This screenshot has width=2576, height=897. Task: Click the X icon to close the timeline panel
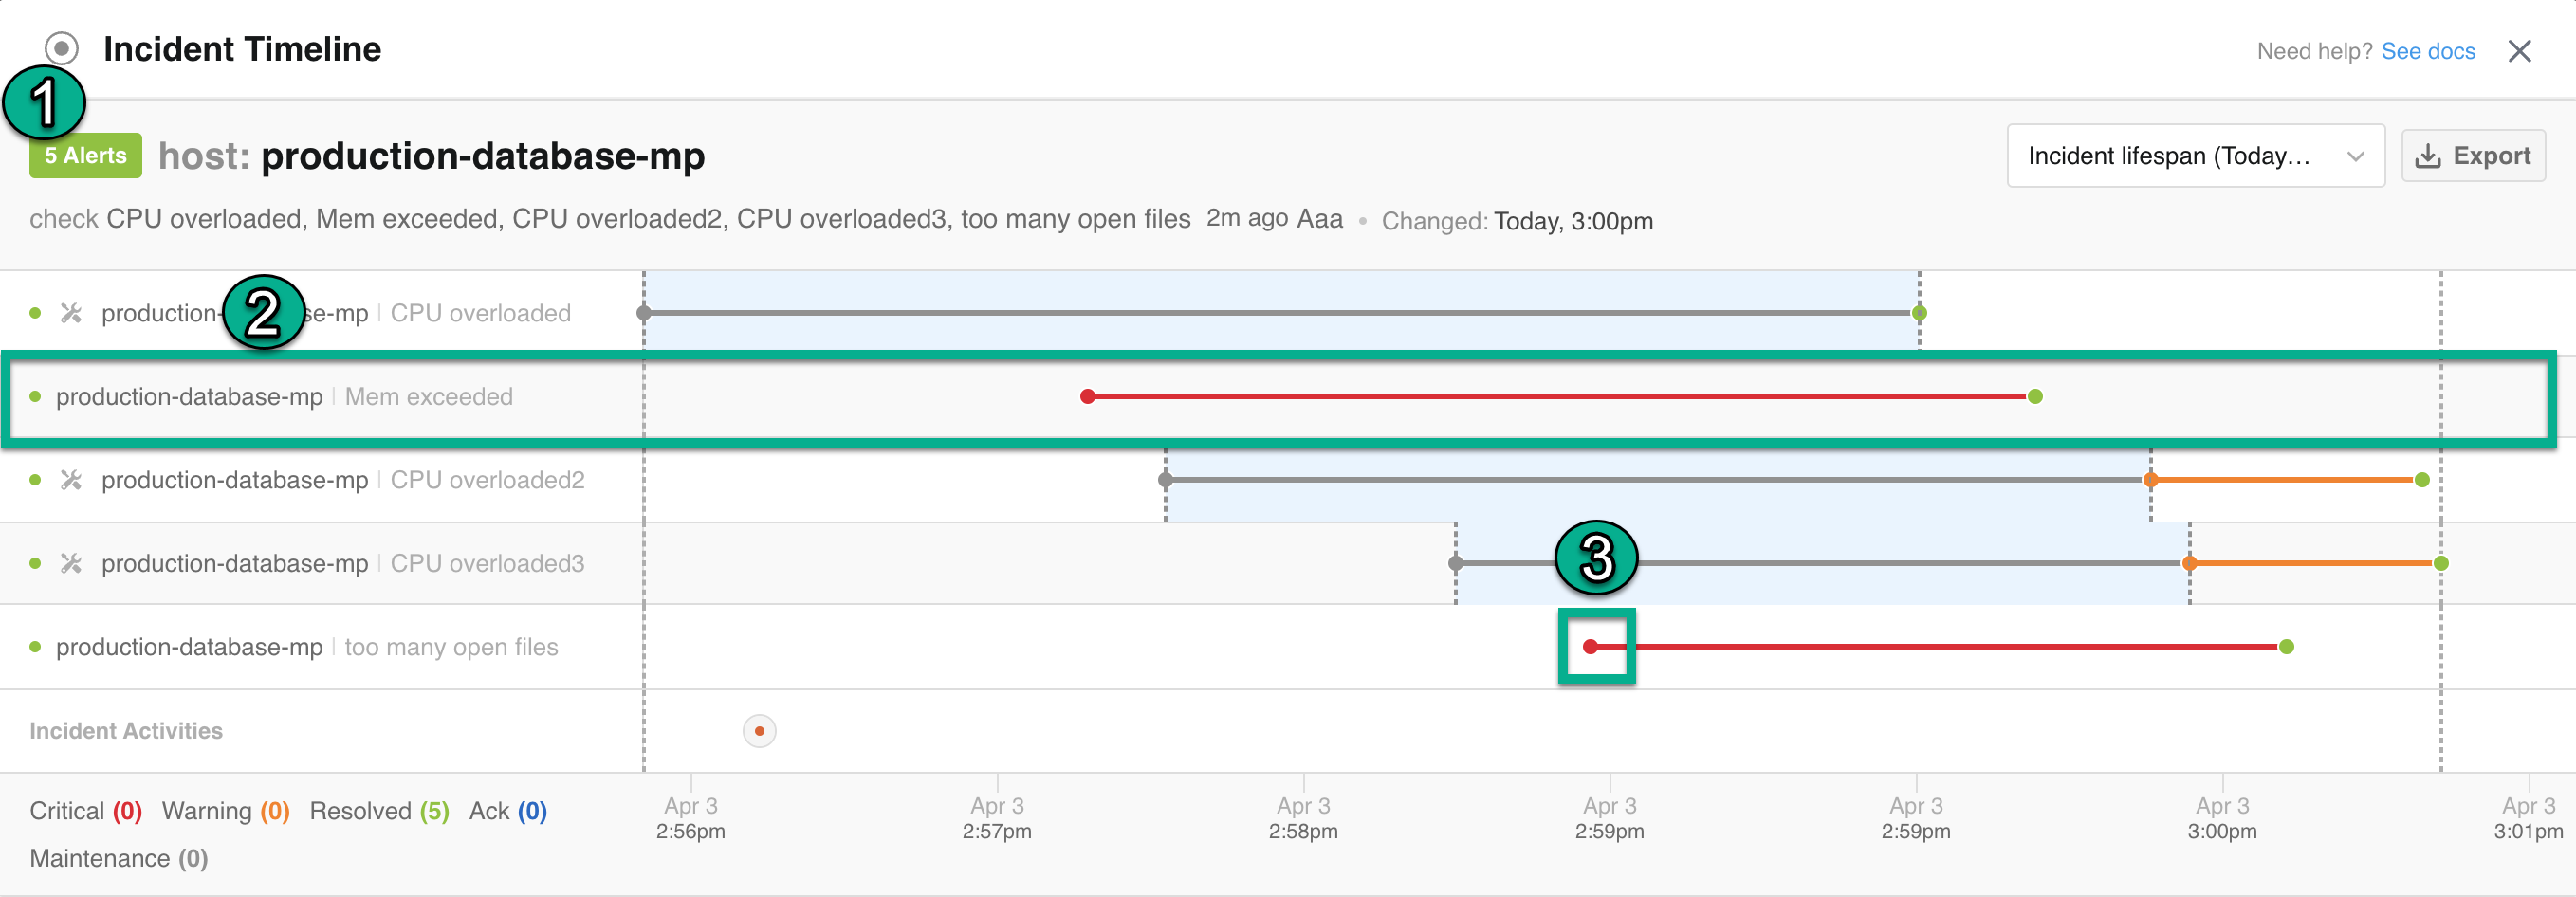click(x=2521, y=51)
